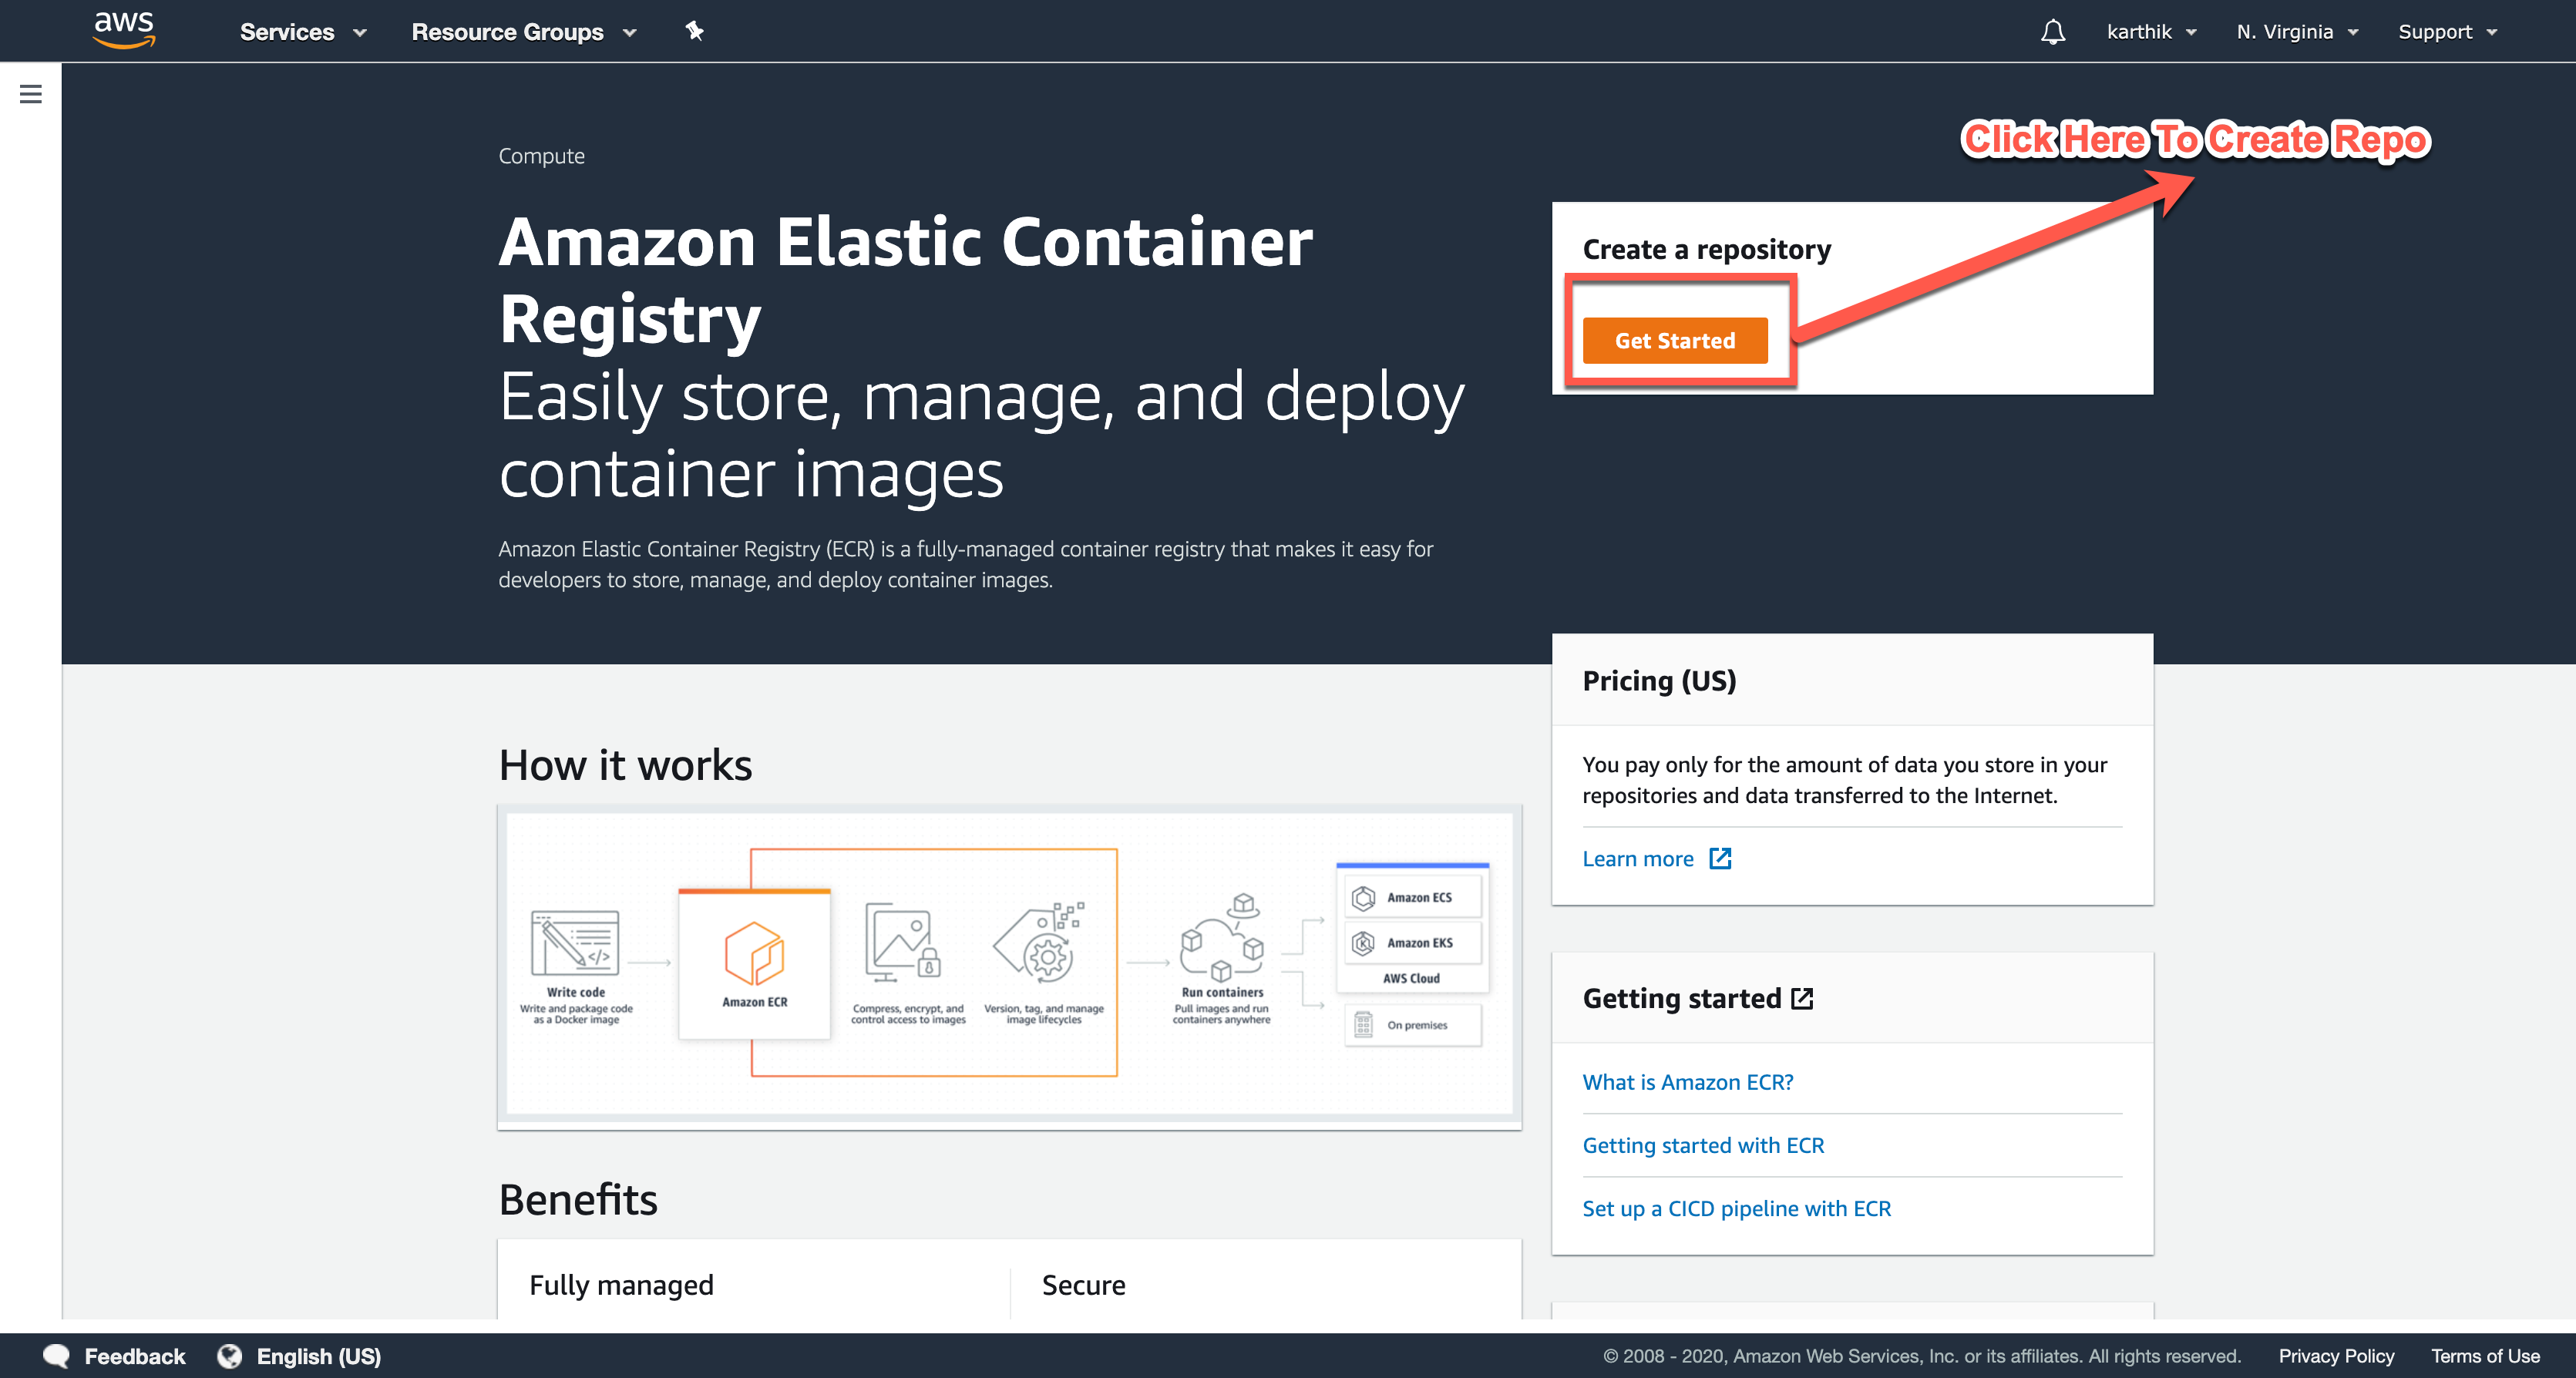Expand the Services dropdown menu

click(x=303, y=32)
